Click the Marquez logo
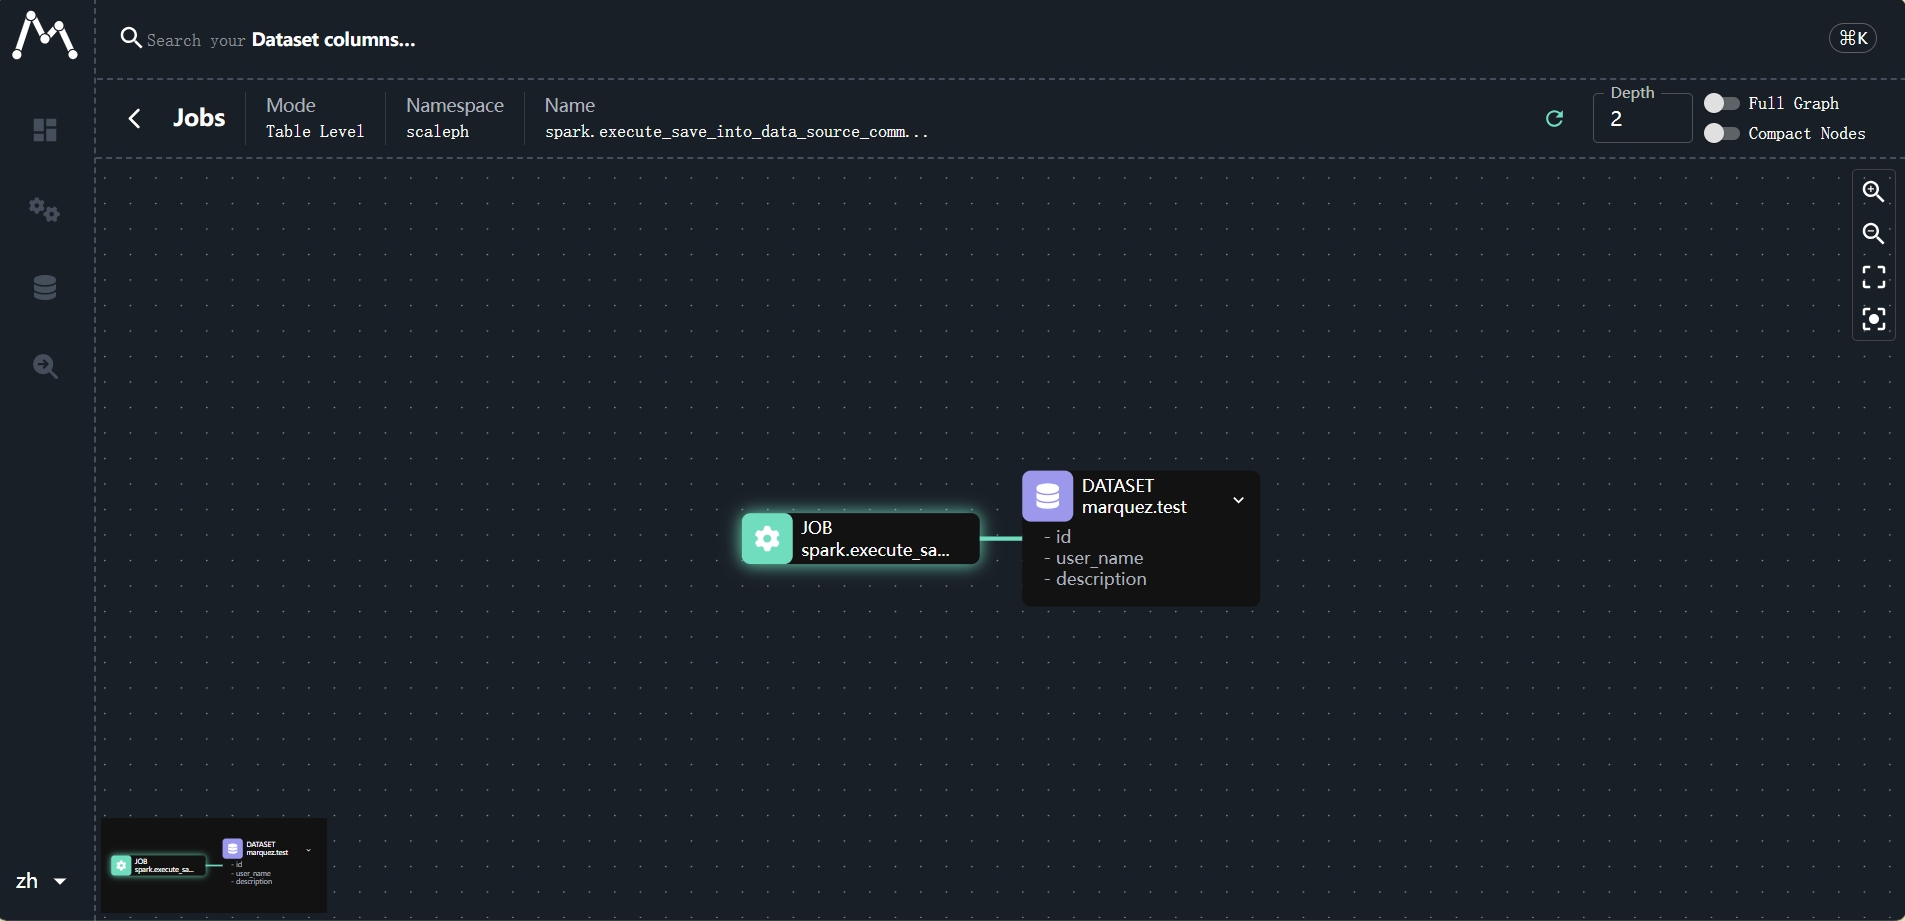The width and height of the screenshot is (1905, 921). tap(45, 35)
